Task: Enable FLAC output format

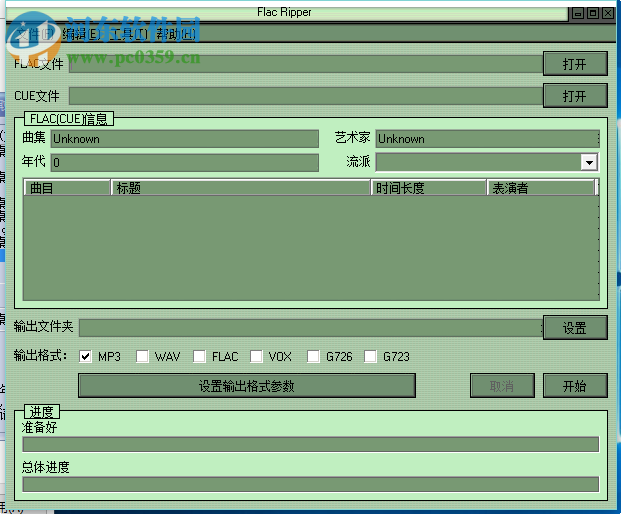Action: 199,356
